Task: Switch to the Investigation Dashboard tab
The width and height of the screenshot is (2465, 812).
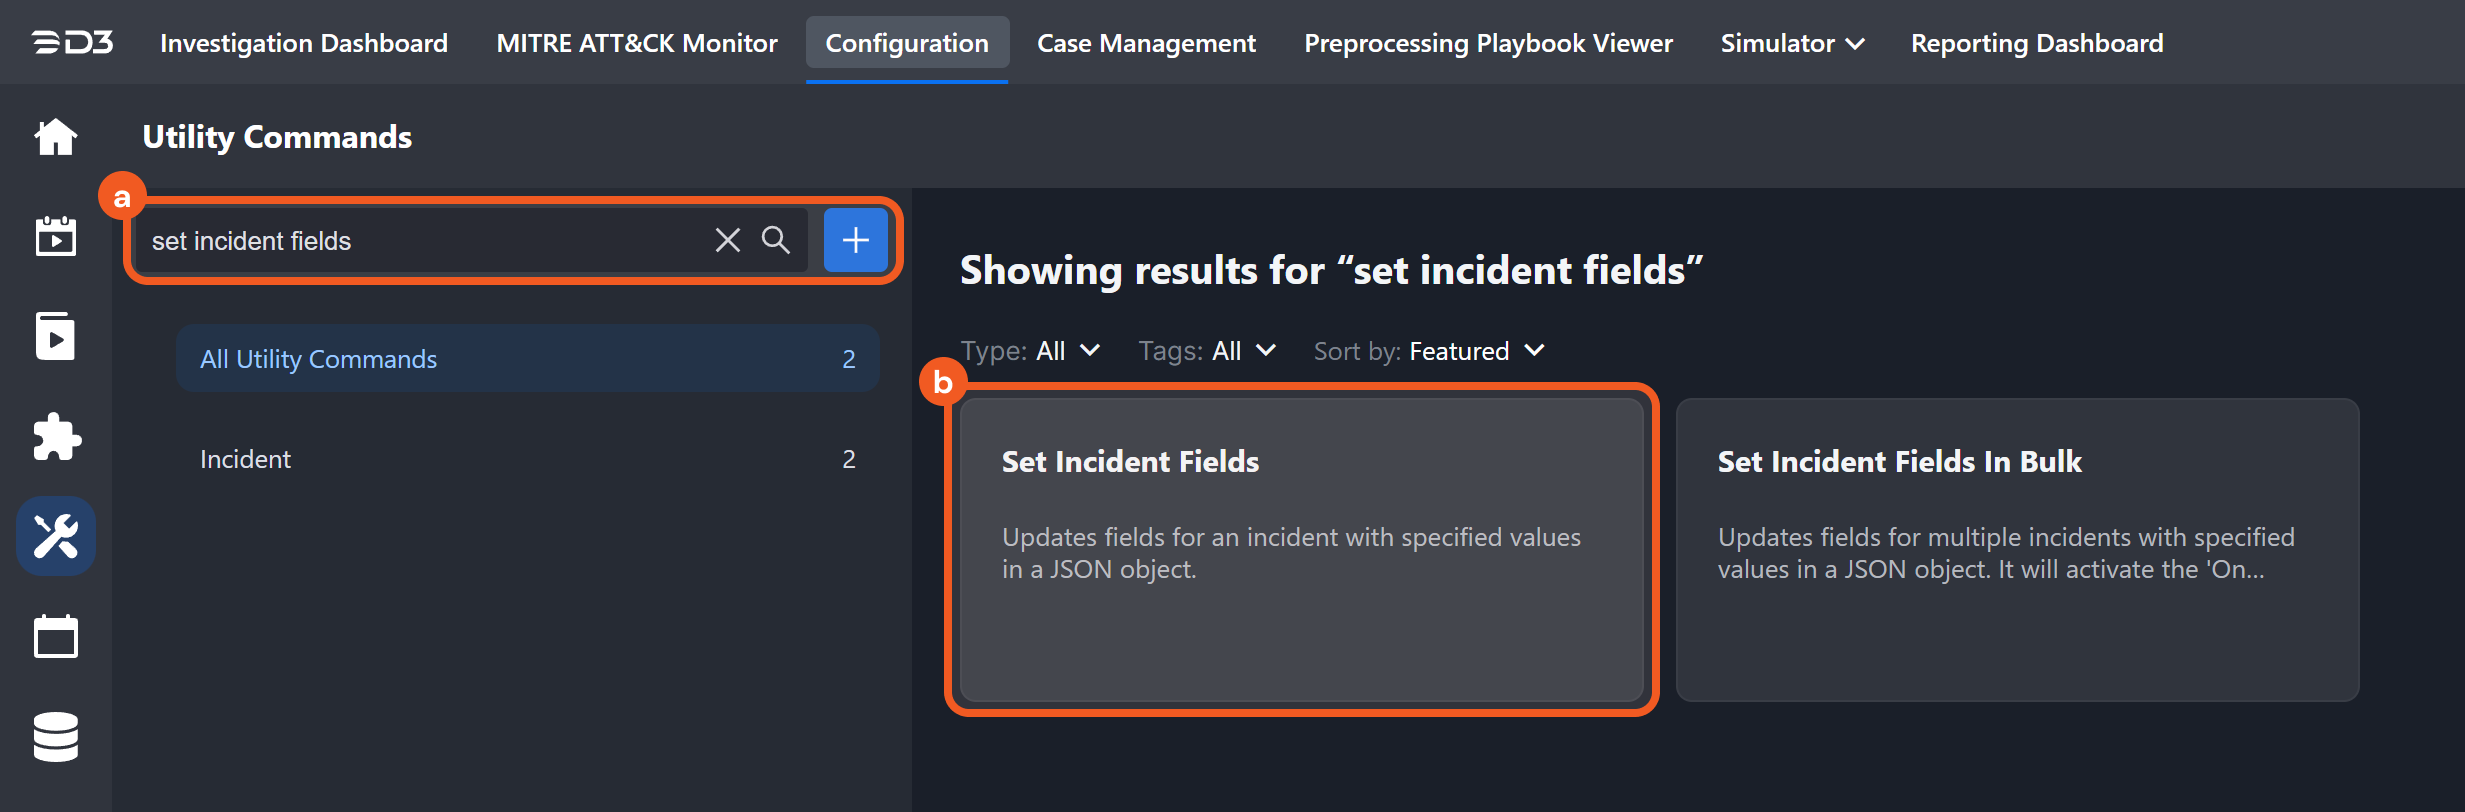Action: tap(304, 43)
